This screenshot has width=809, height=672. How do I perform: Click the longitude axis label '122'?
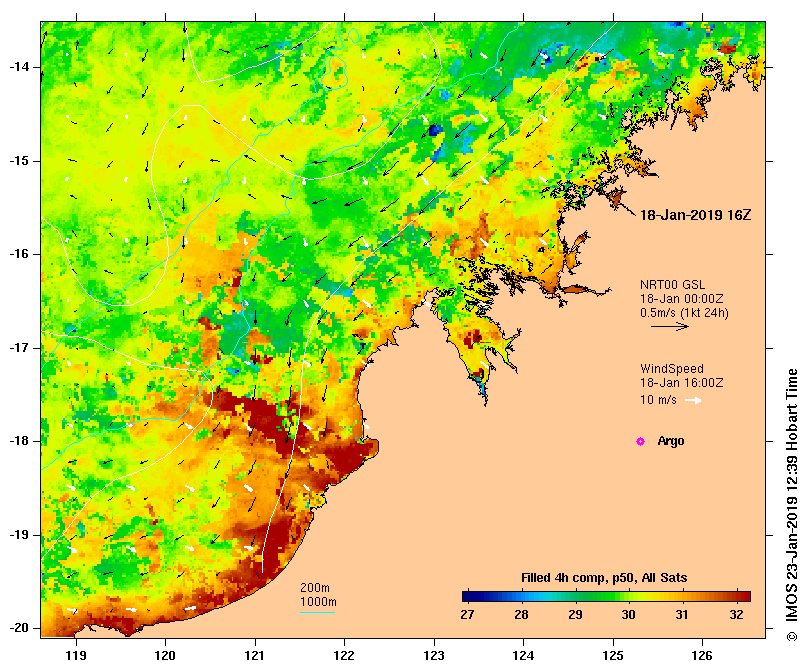pos(344,656)
